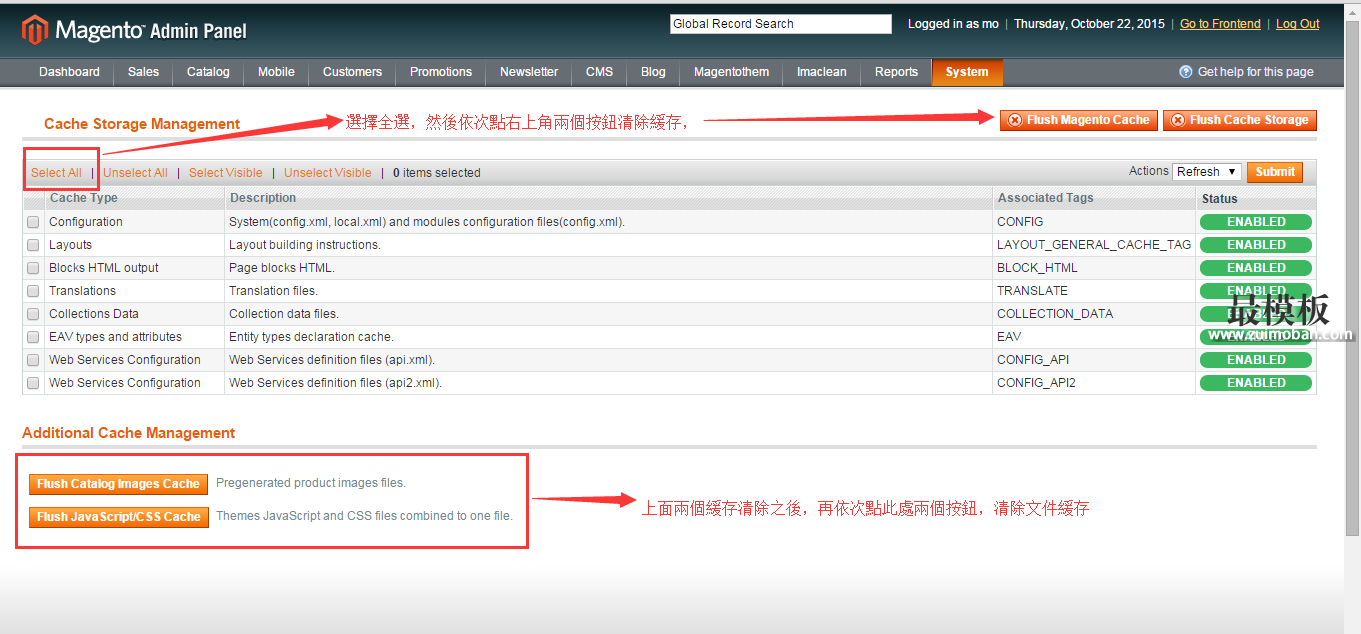Navigate to the Blog menu
The height and width of the screenshot is (634, 1361).
coord(653,72)
